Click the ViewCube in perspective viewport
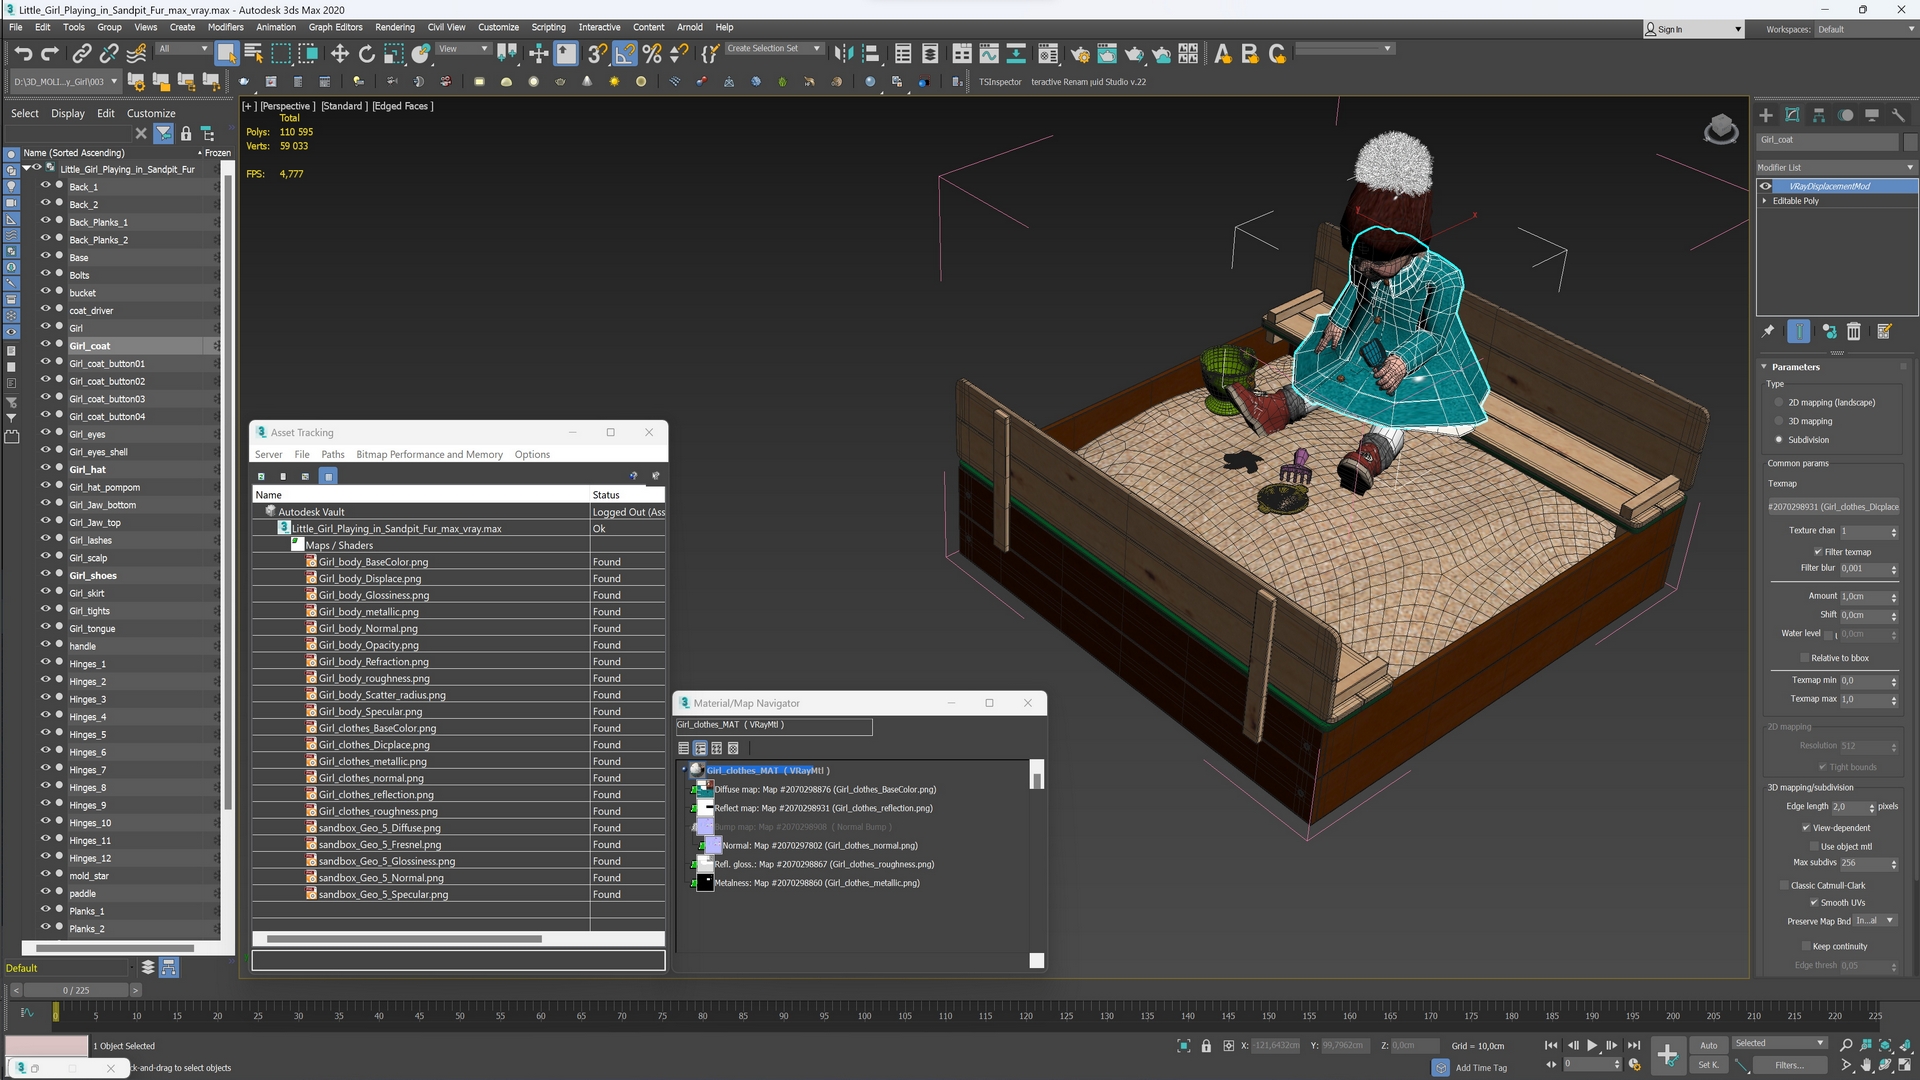The height and width of the screenshot is (1080, 1920). [1720, 128]
